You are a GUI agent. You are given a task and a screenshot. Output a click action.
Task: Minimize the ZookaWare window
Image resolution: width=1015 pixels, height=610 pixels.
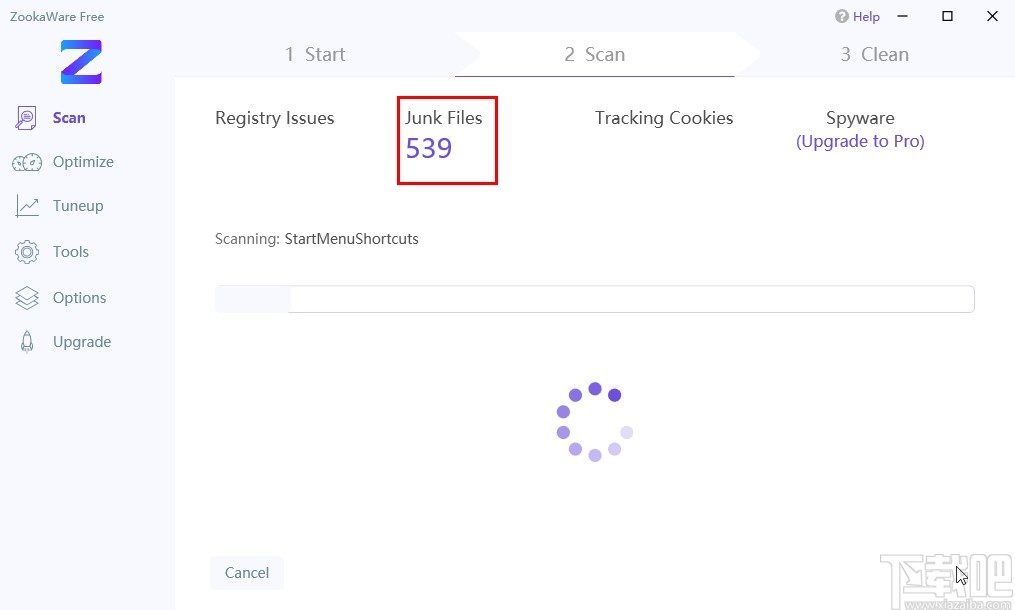point(903,16)
